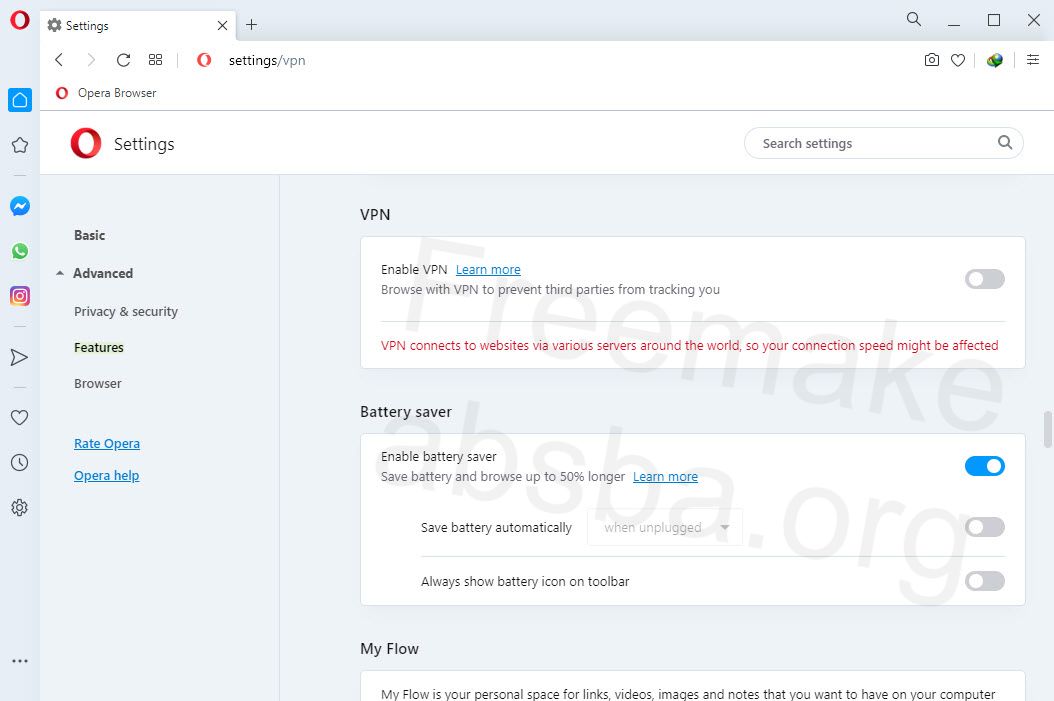Click the red VPN connection speed warning text
Image resolution: width=1054 pixels, height=701 pixels.
689,345
